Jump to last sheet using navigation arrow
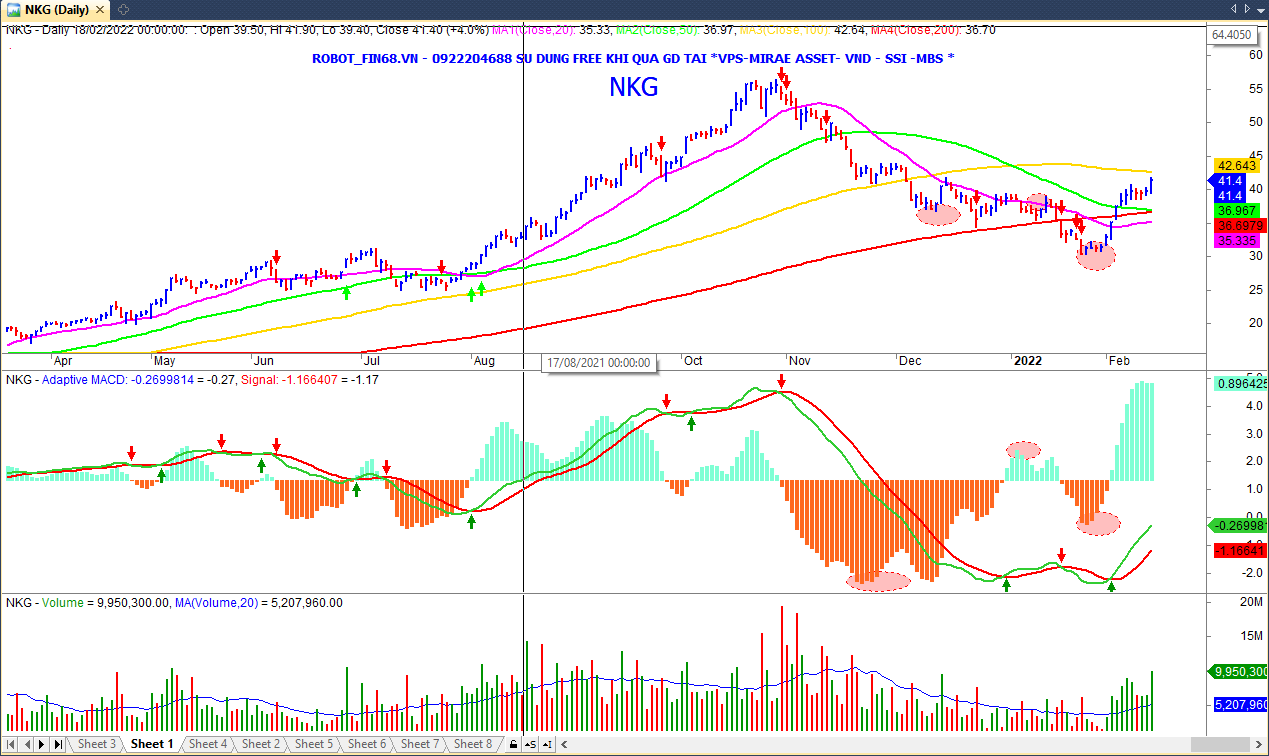 tap(58, 744)
